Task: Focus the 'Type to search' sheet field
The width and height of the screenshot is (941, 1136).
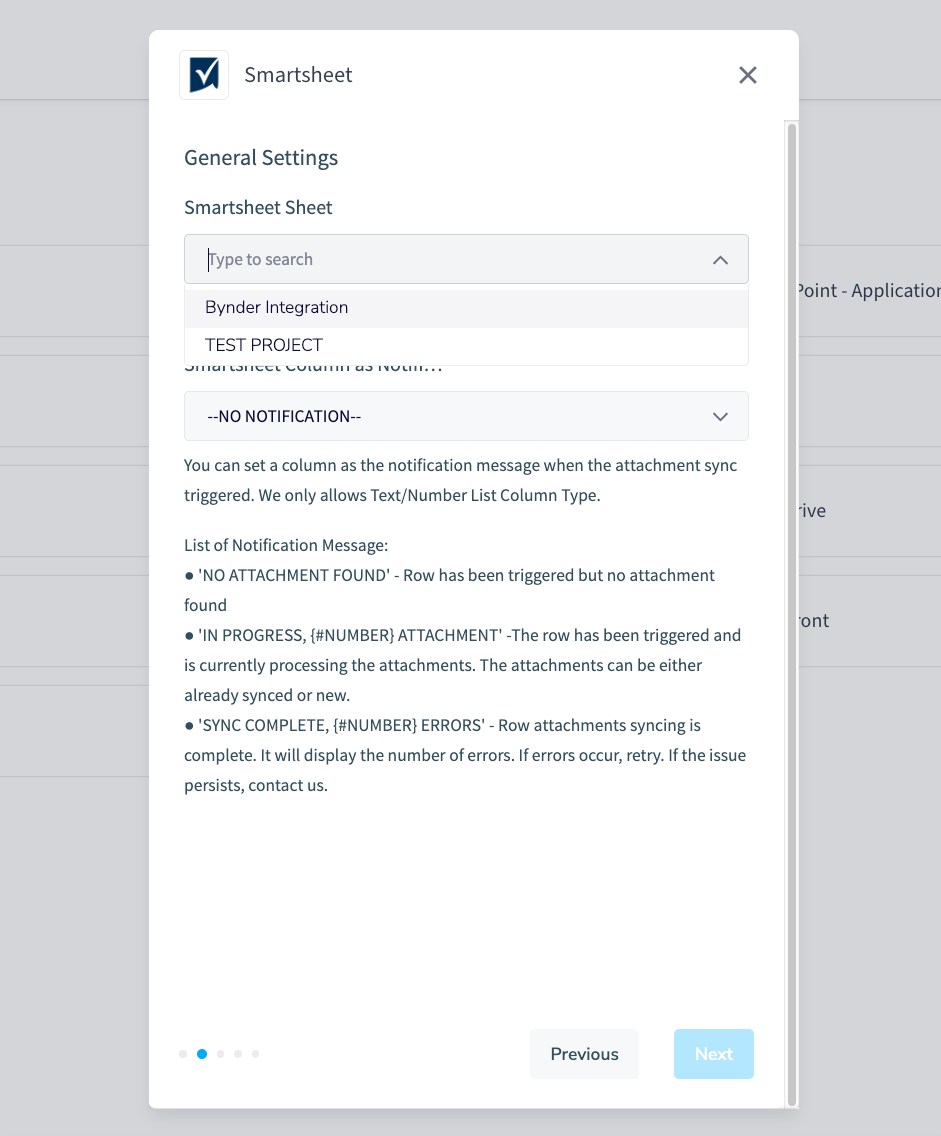Action: point(450,259)
